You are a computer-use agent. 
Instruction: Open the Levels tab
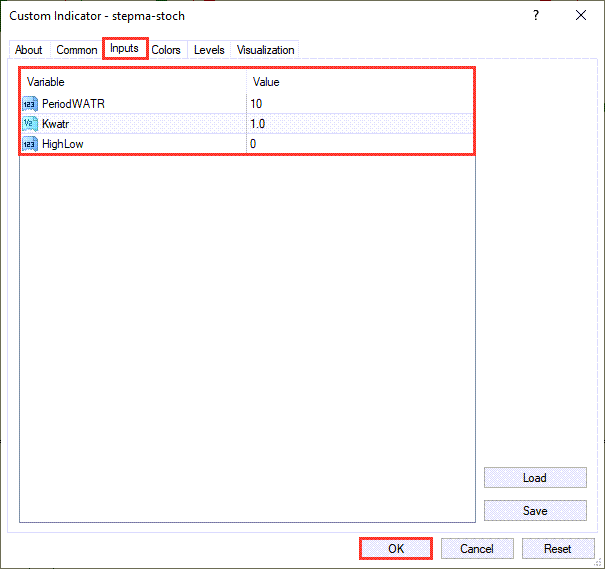point(209,50)
